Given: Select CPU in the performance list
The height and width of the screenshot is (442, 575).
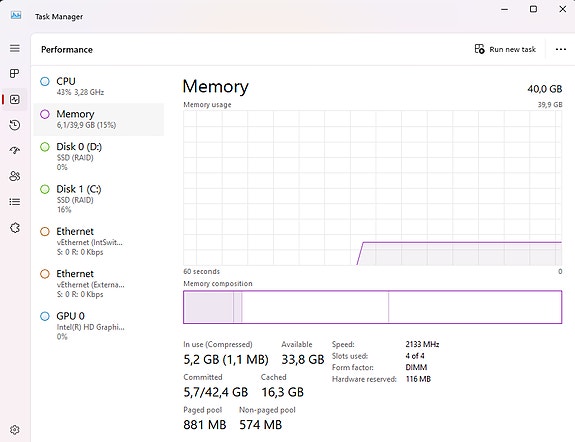Looking at the screenshot, I should coord(98,87).
